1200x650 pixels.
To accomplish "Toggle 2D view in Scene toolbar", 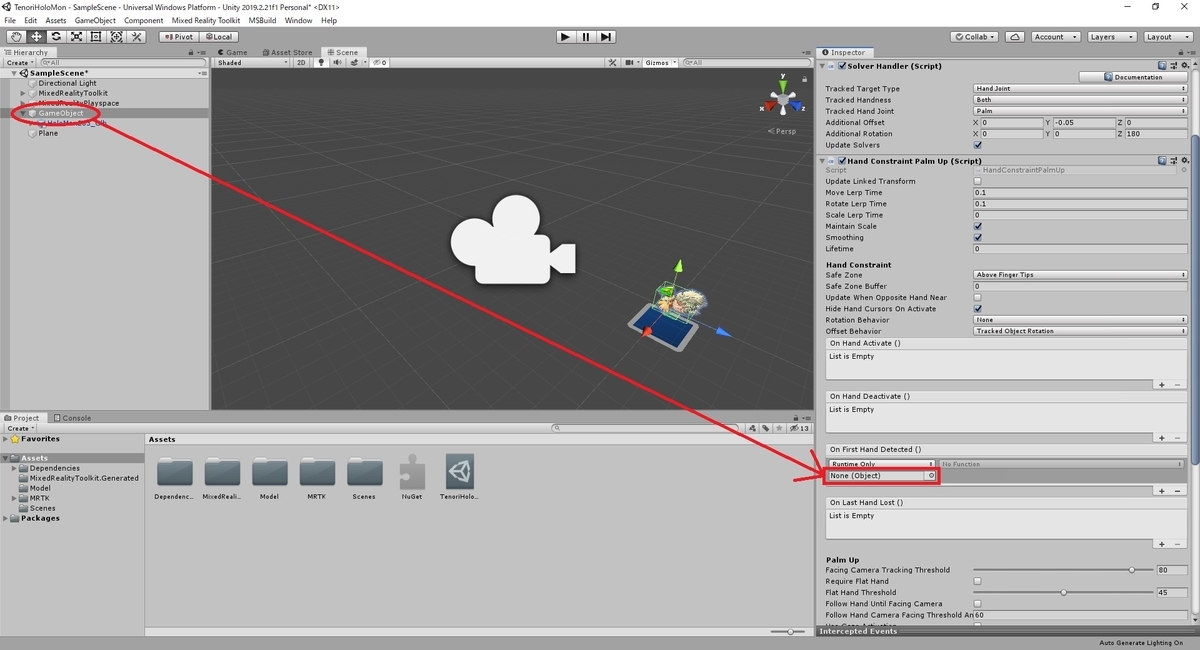I will tap(301, 62).
